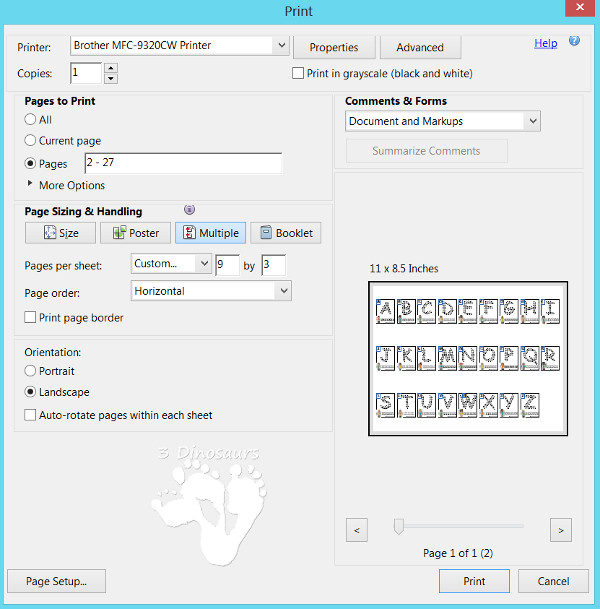Choose the Booklet printing option
This screenshot has height=609, width=600.
coord(285,233)
